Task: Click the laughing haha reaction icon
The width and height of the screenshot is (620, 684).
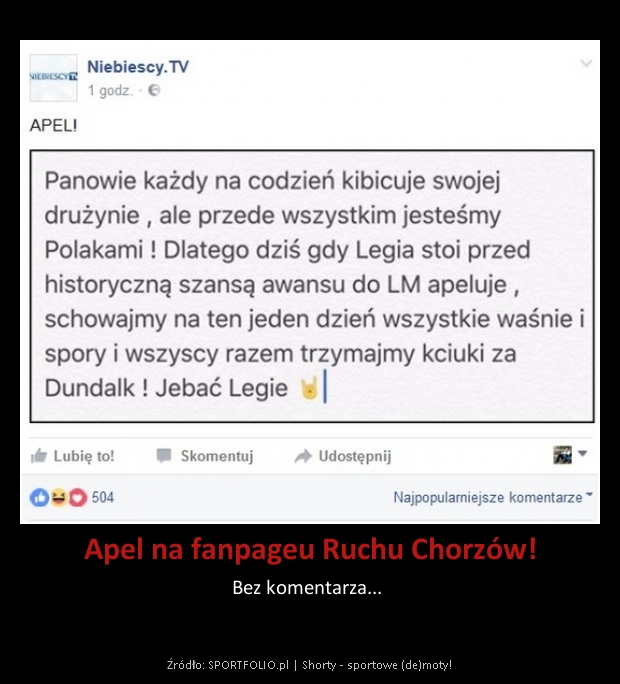Action: (58, 497)
